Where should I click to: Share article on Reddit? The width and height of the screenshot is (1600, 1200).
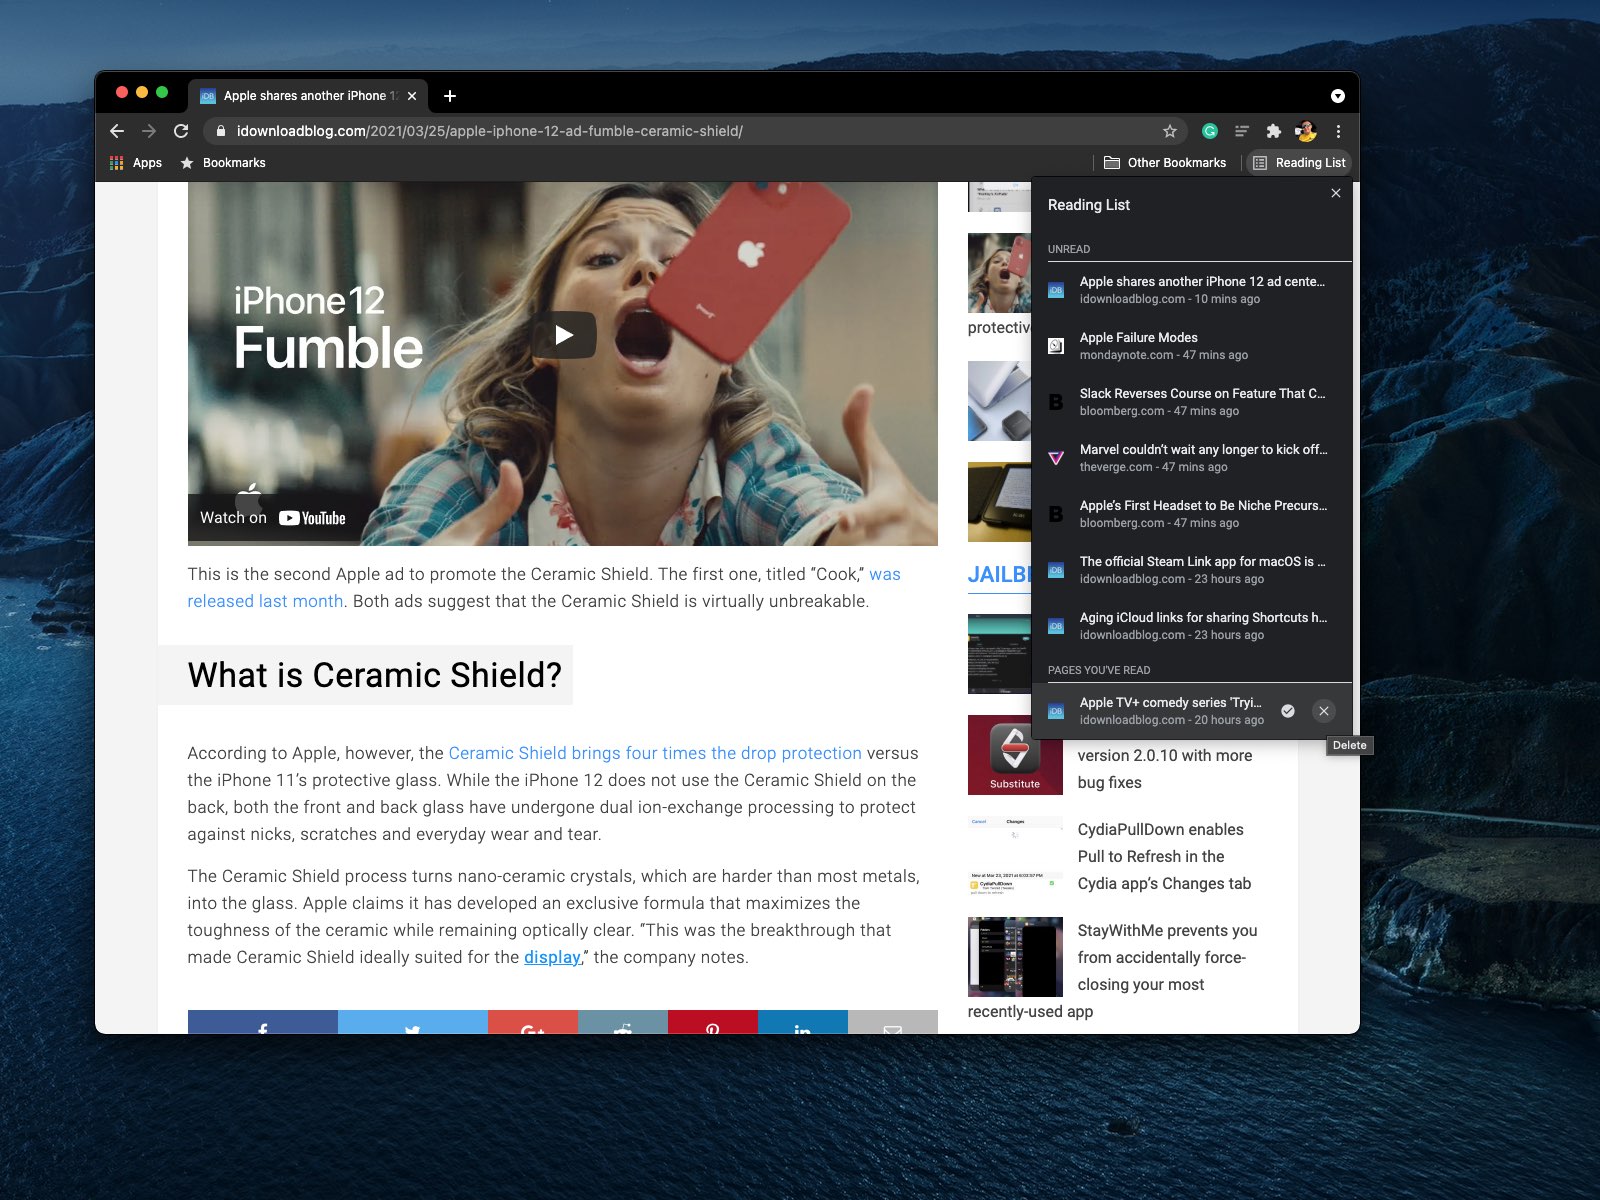[x=623, y=1023]
